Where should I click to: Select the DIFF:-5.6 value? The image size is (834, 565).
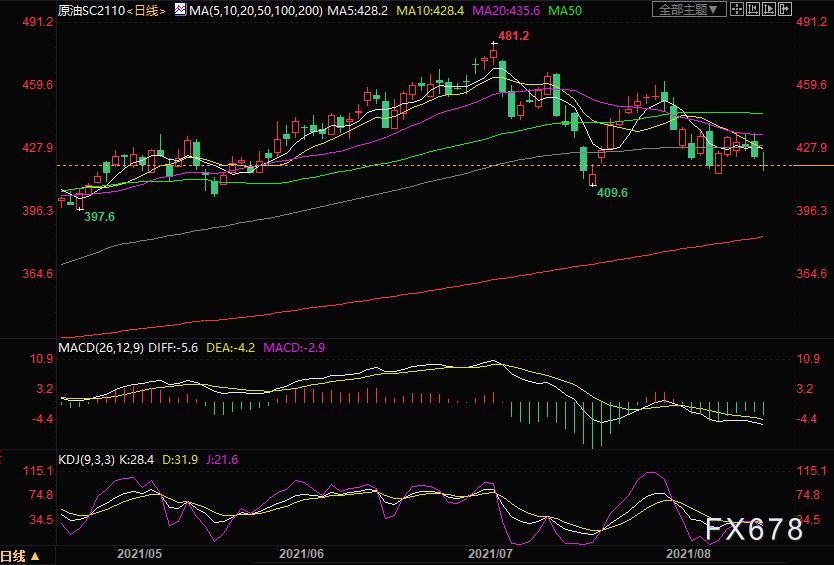click(x=173, y=347)
